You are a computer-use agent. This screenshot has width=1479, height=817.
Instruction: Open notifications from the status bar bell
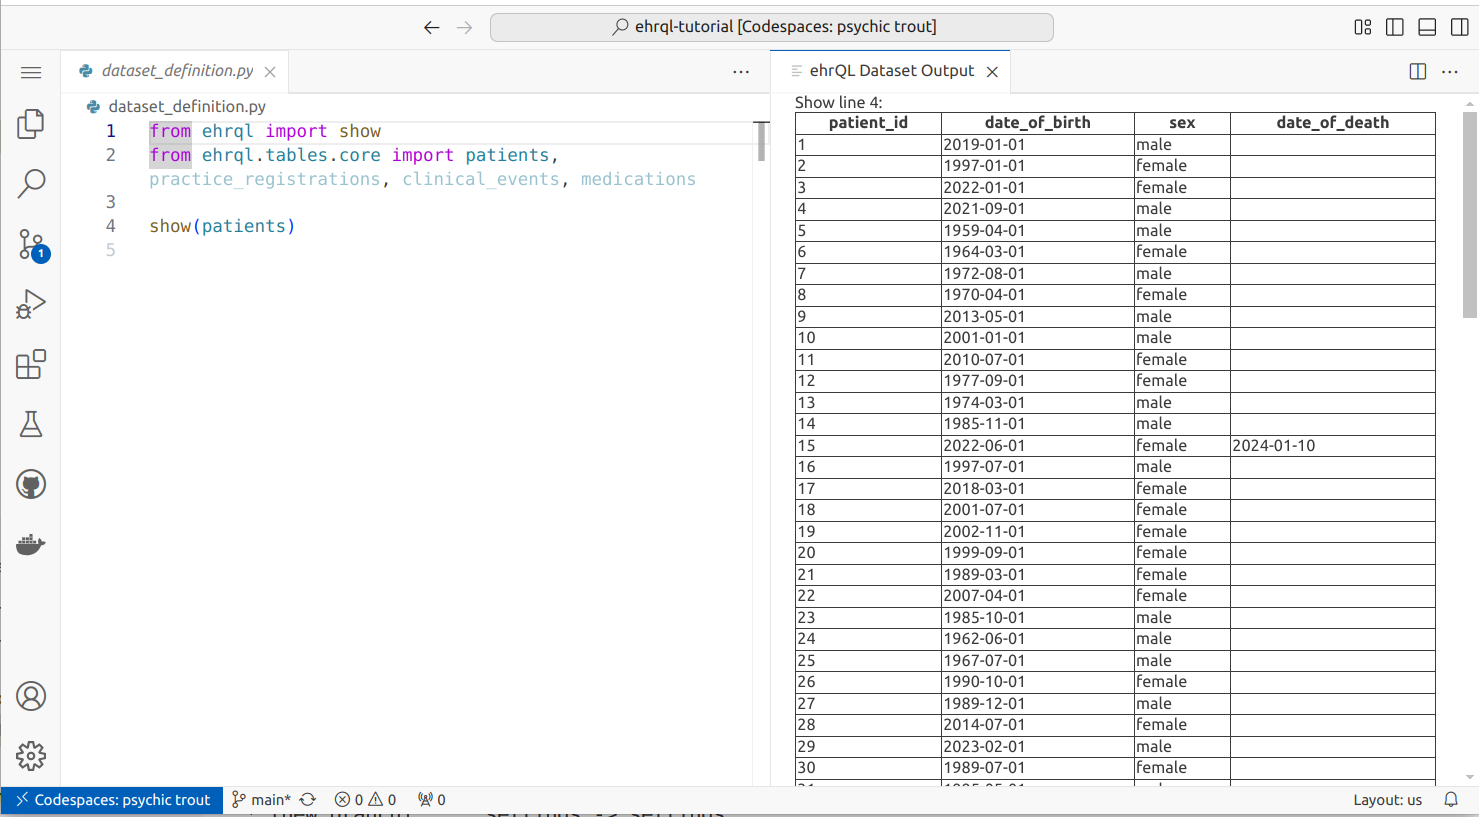pos(1451,799)
